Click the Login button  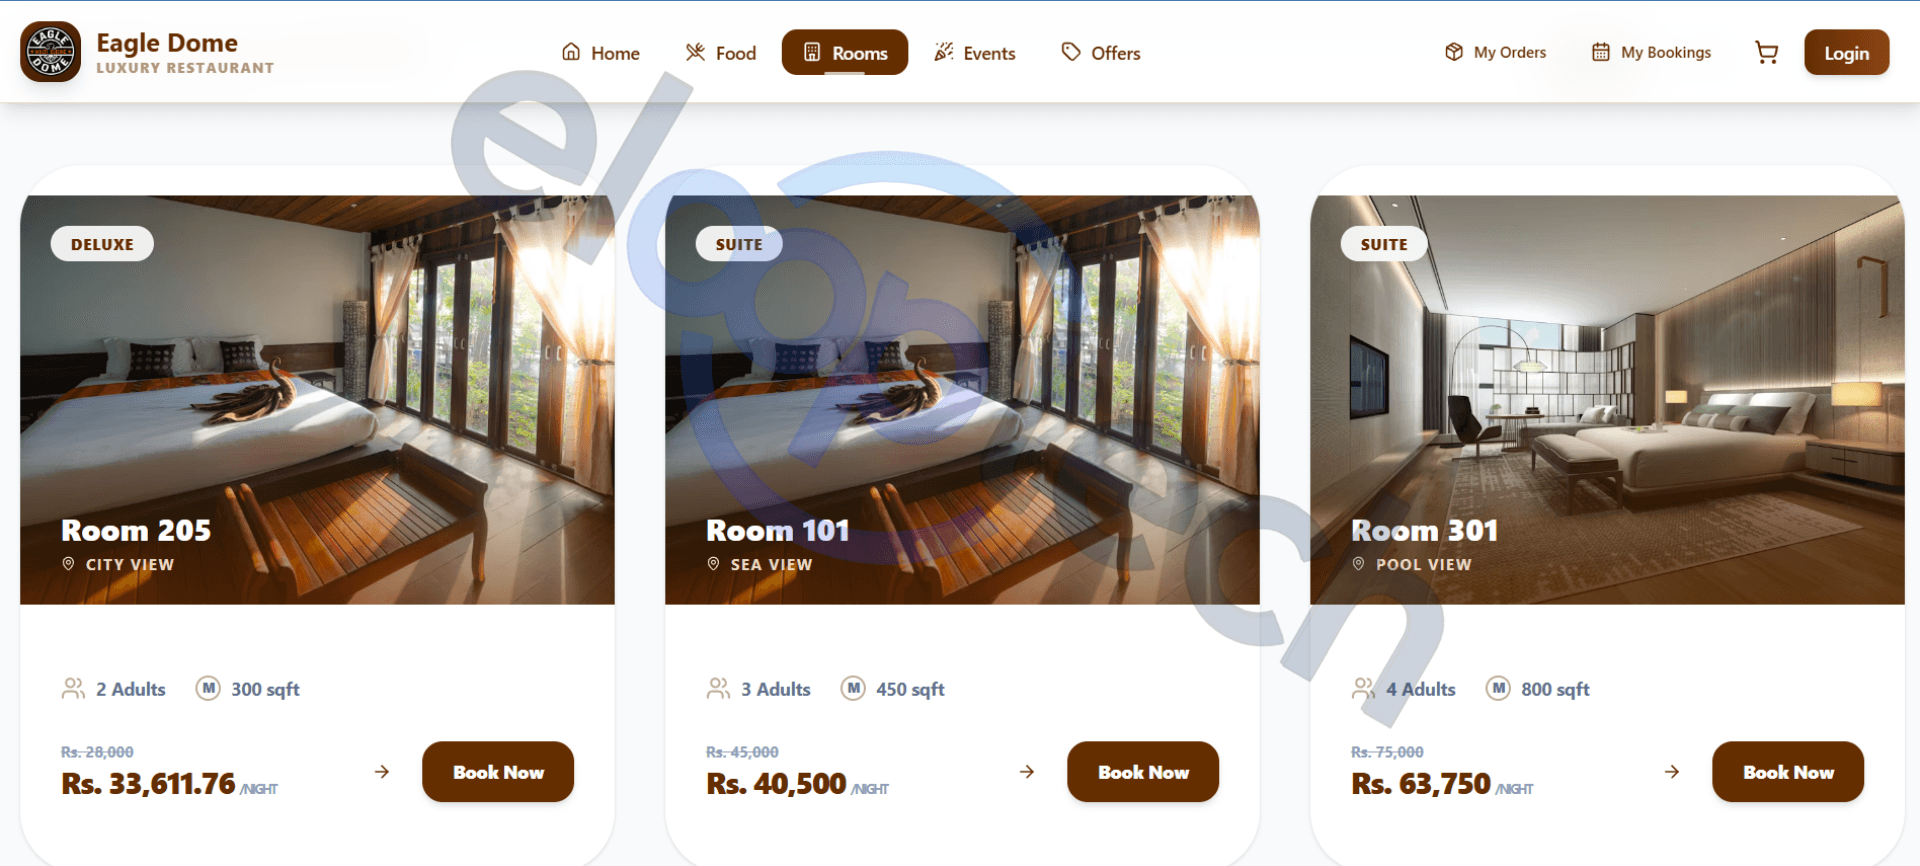[1846, 53]
